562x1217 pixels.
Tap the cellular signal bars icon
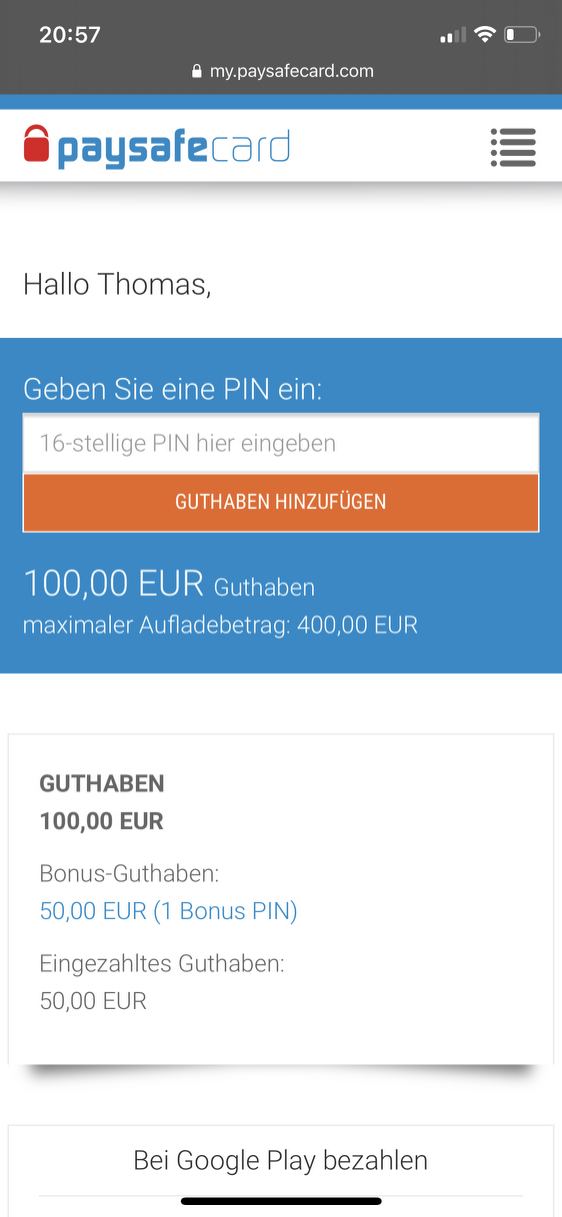(453, 36)
